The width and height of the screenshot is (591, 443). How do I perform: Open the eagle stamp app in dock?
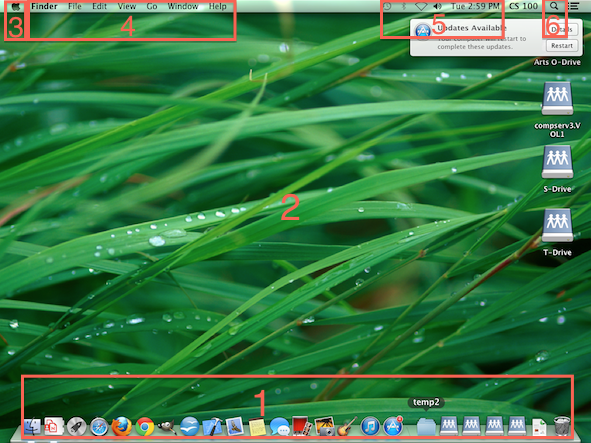click(234, 427)
